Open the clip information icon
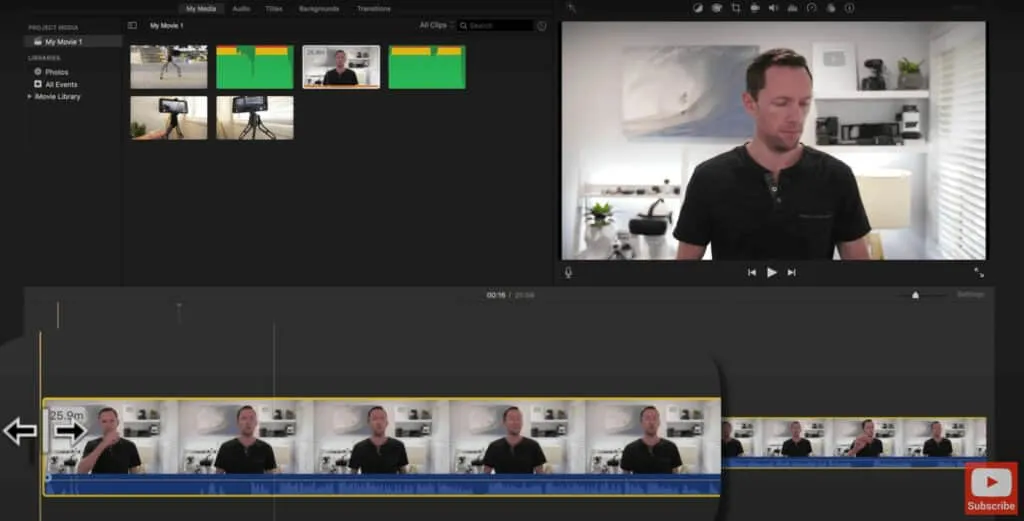 pyautogui.click(x=849, y=8)
